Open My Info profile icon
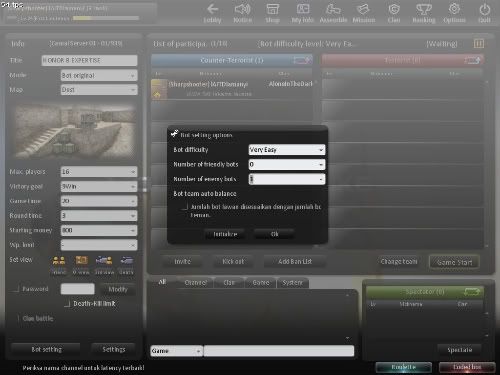This screenshot has width=500, height=375. pyautogui.click(x=303, y=9)
